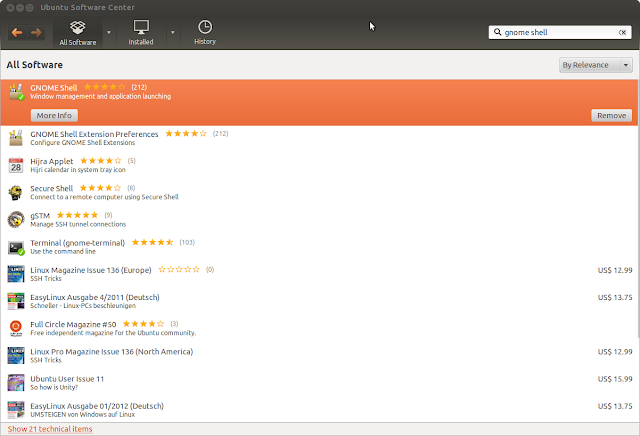This screenshot has width=640, height=436.
Task: Expand the All Software dropdown arrow
Action: click(109, 32)
